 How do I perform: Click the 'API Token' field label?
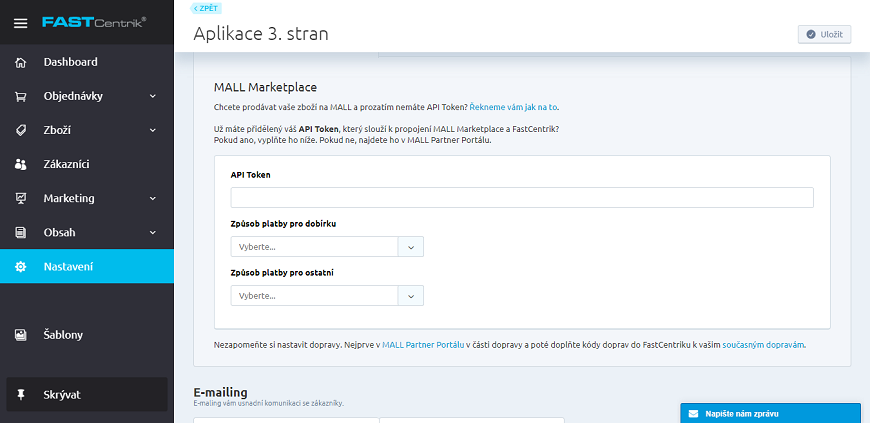pyautogui.click(x=251, y=175)
